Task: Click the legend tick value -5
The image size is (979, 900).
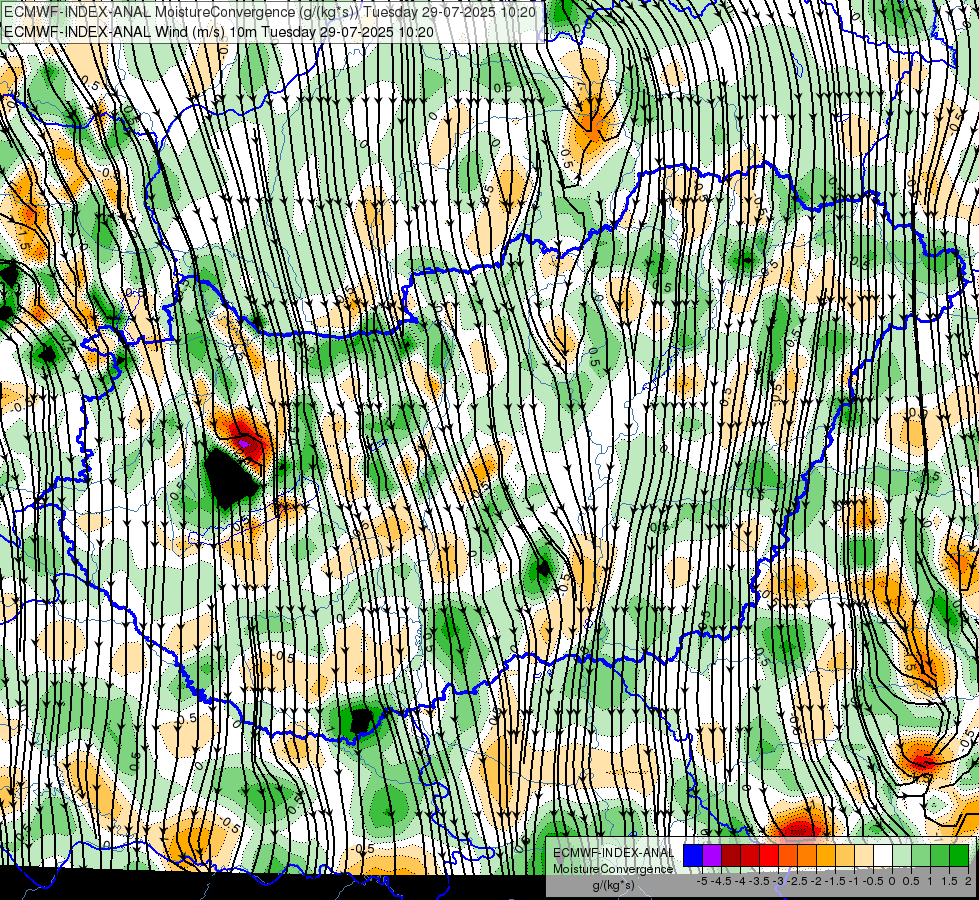Action: [702, 881]
